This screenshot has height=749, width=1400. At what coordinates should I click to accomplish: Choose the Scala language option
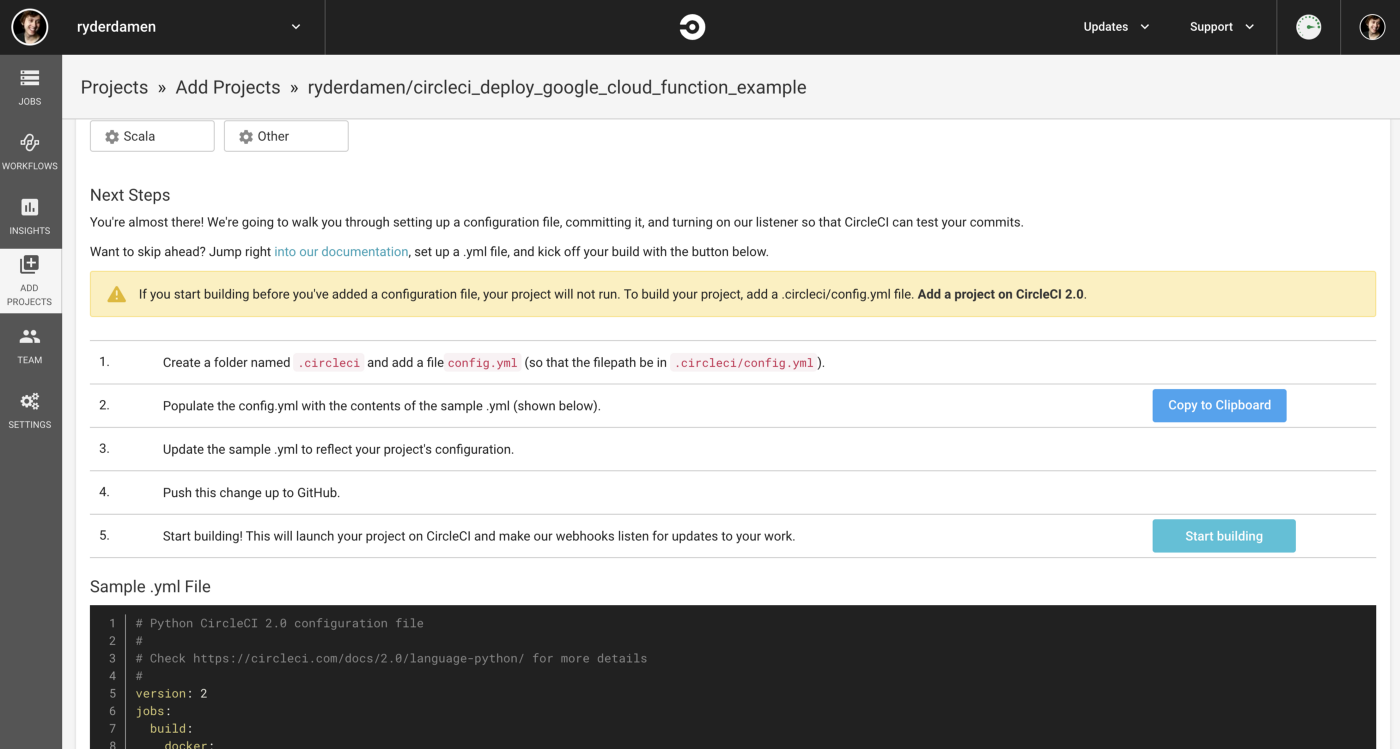coord(152,136)
